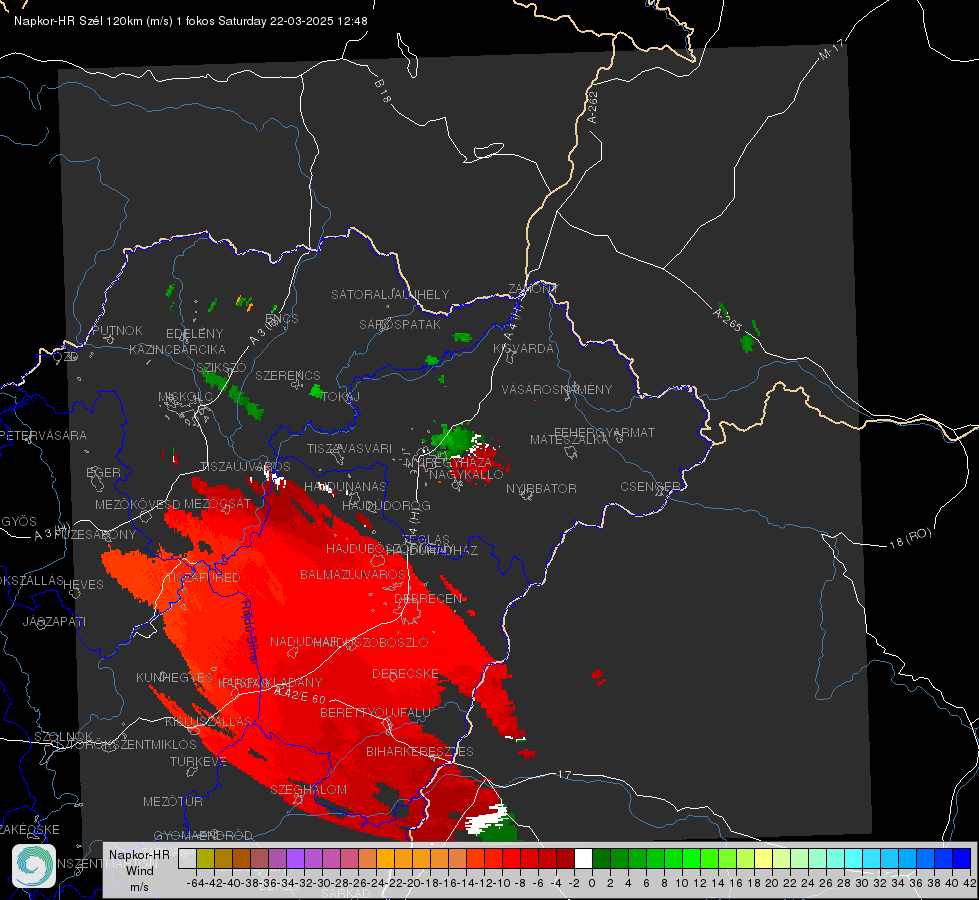979x900 pixels.
Task: Click the PUTNOK label
Action: pyautogui.click(x=117, y=330)
